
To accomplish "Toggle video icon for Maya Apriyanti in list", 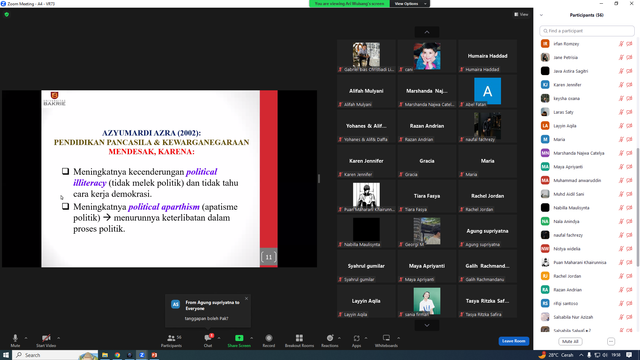I will click(629, 167).
